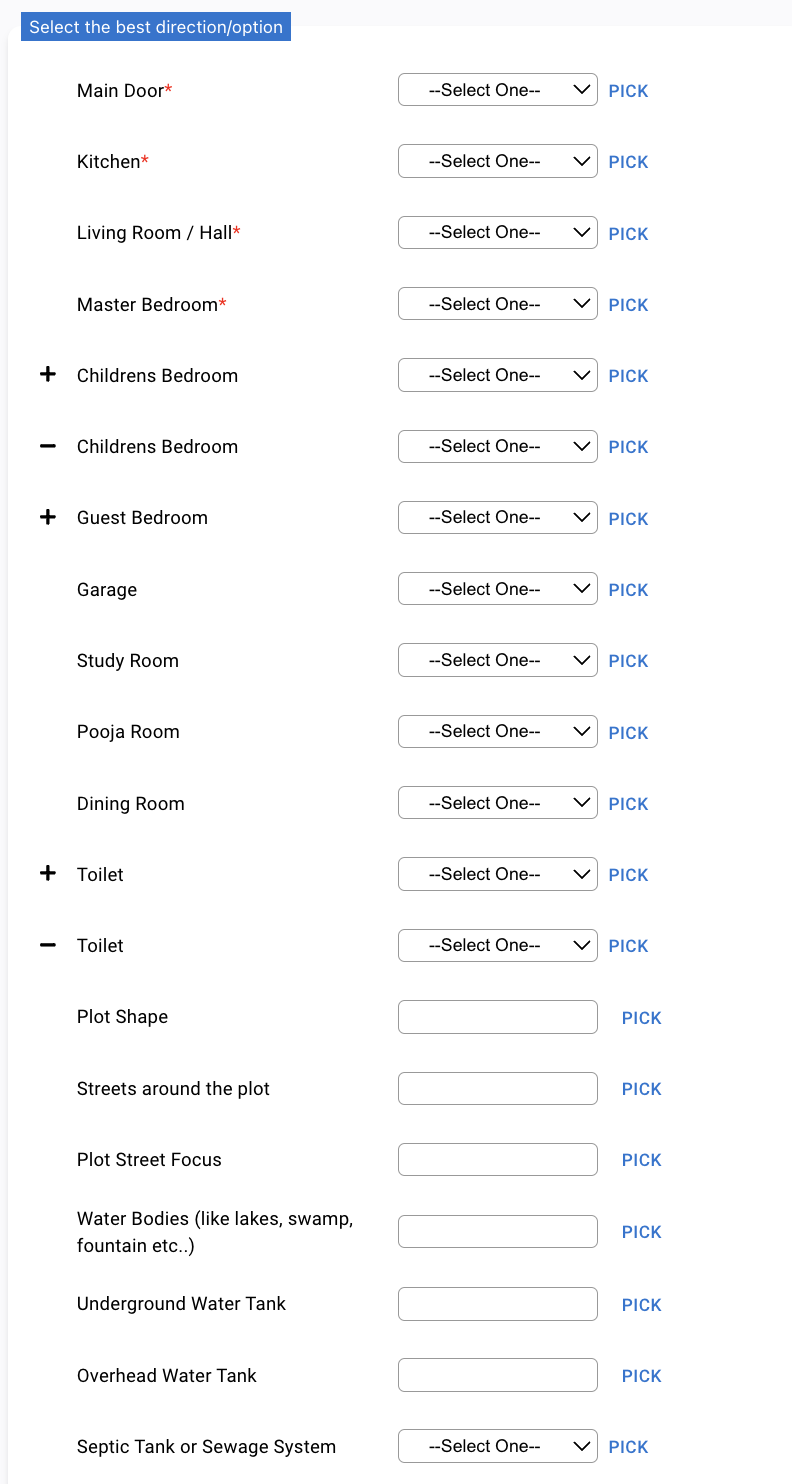
Task: Click PICK next to Study Room
Action: coord(628,661)
